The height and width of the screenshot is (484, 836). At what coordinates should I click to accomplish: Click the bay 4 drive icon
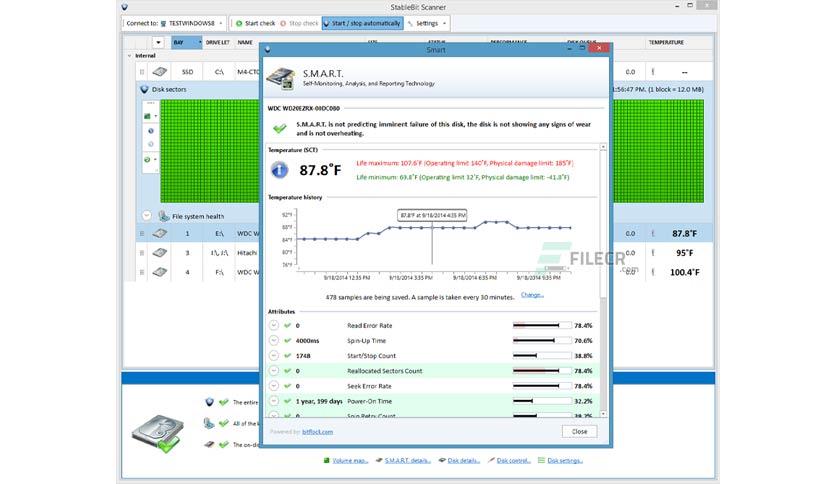click(x=159, y=272)
